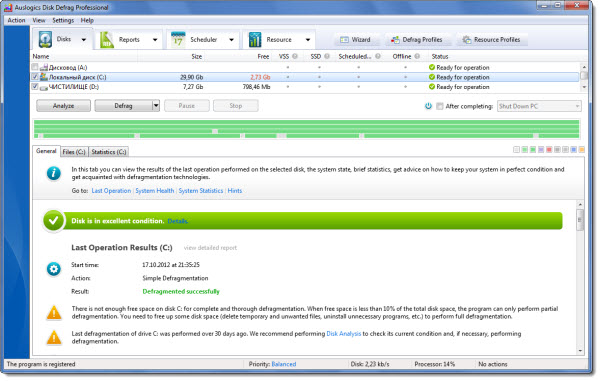Uncheck the local disk C: checkbox
Viewport: 600px width, 381px height.
(35, 77)
